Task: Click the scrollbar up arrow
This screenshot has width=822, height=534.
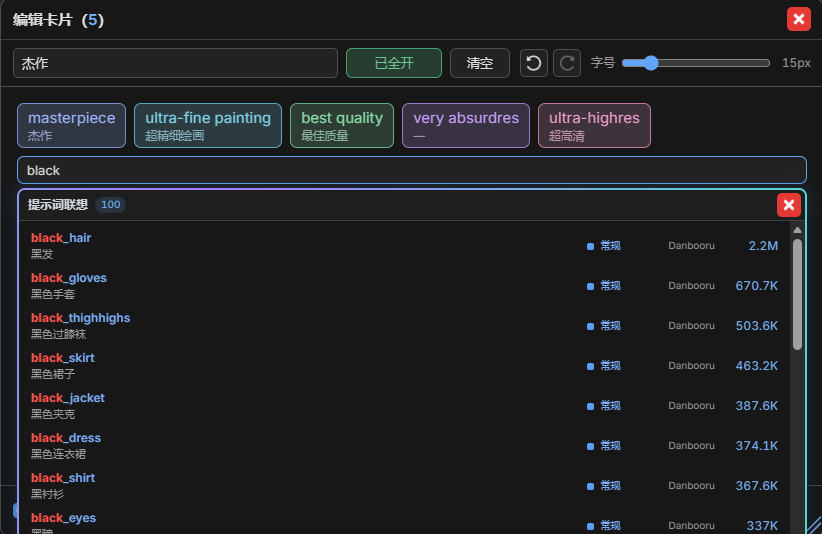Action: [x=797, y=230]
